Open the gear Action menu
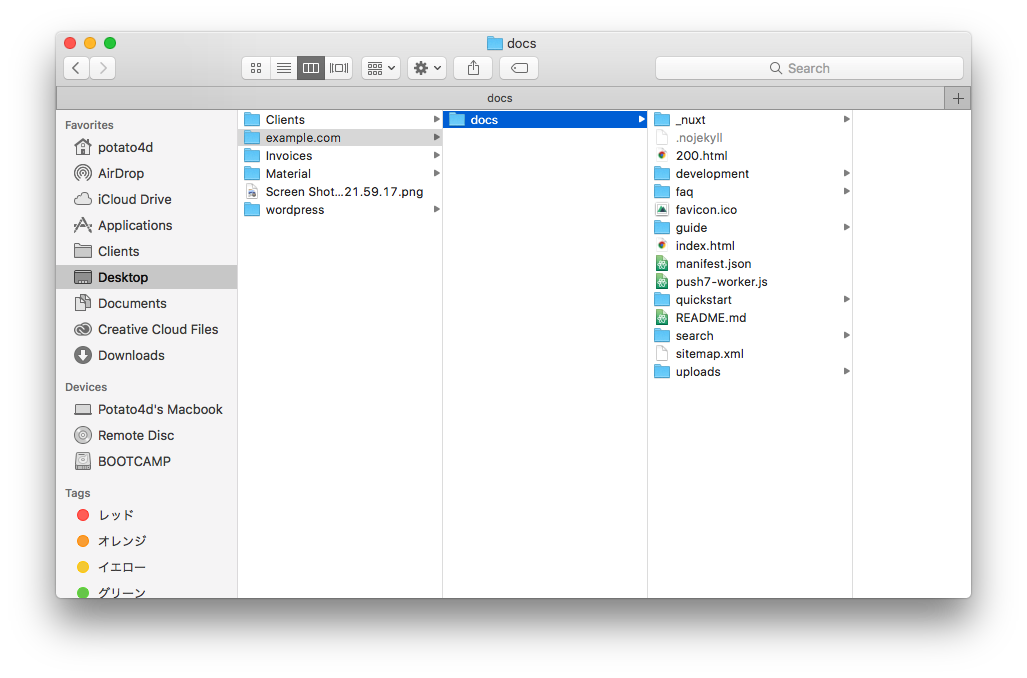1027x678 pixels. pyautogui.click(x=427, y=68)
